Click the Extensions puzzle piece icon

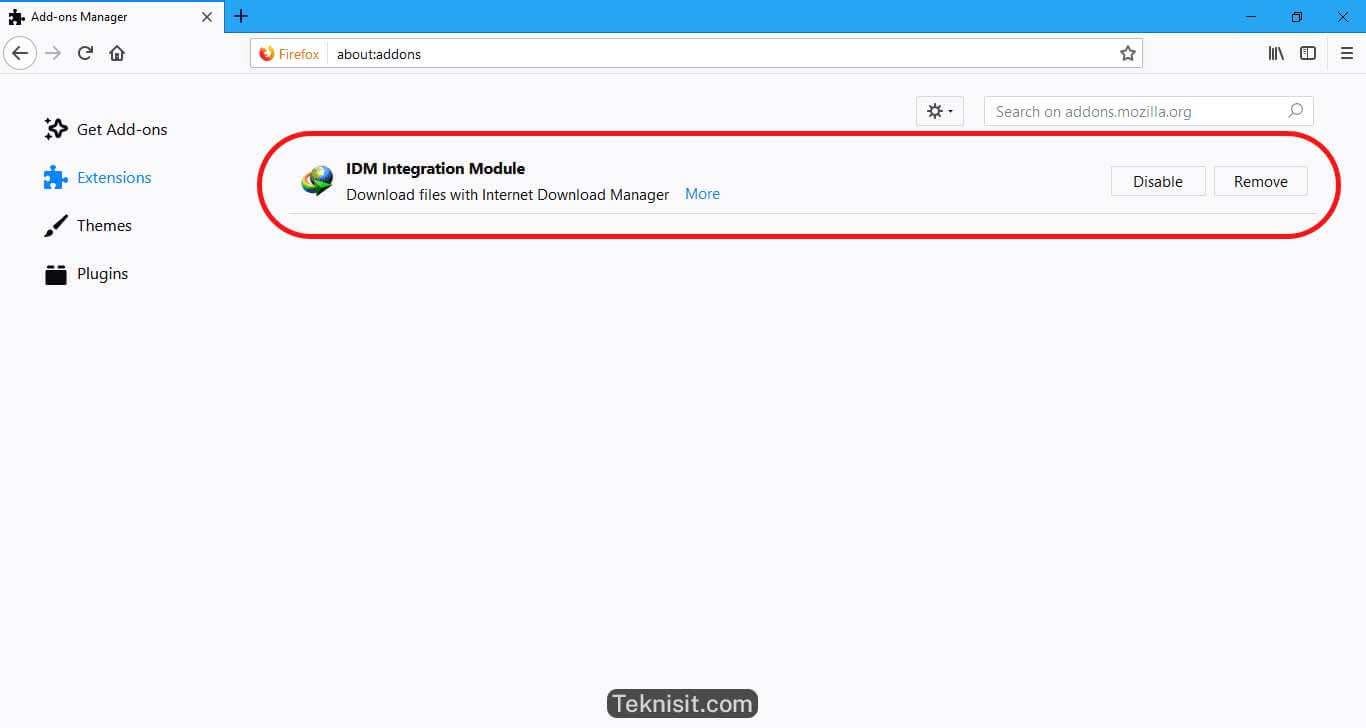click(x=55, y=178)
